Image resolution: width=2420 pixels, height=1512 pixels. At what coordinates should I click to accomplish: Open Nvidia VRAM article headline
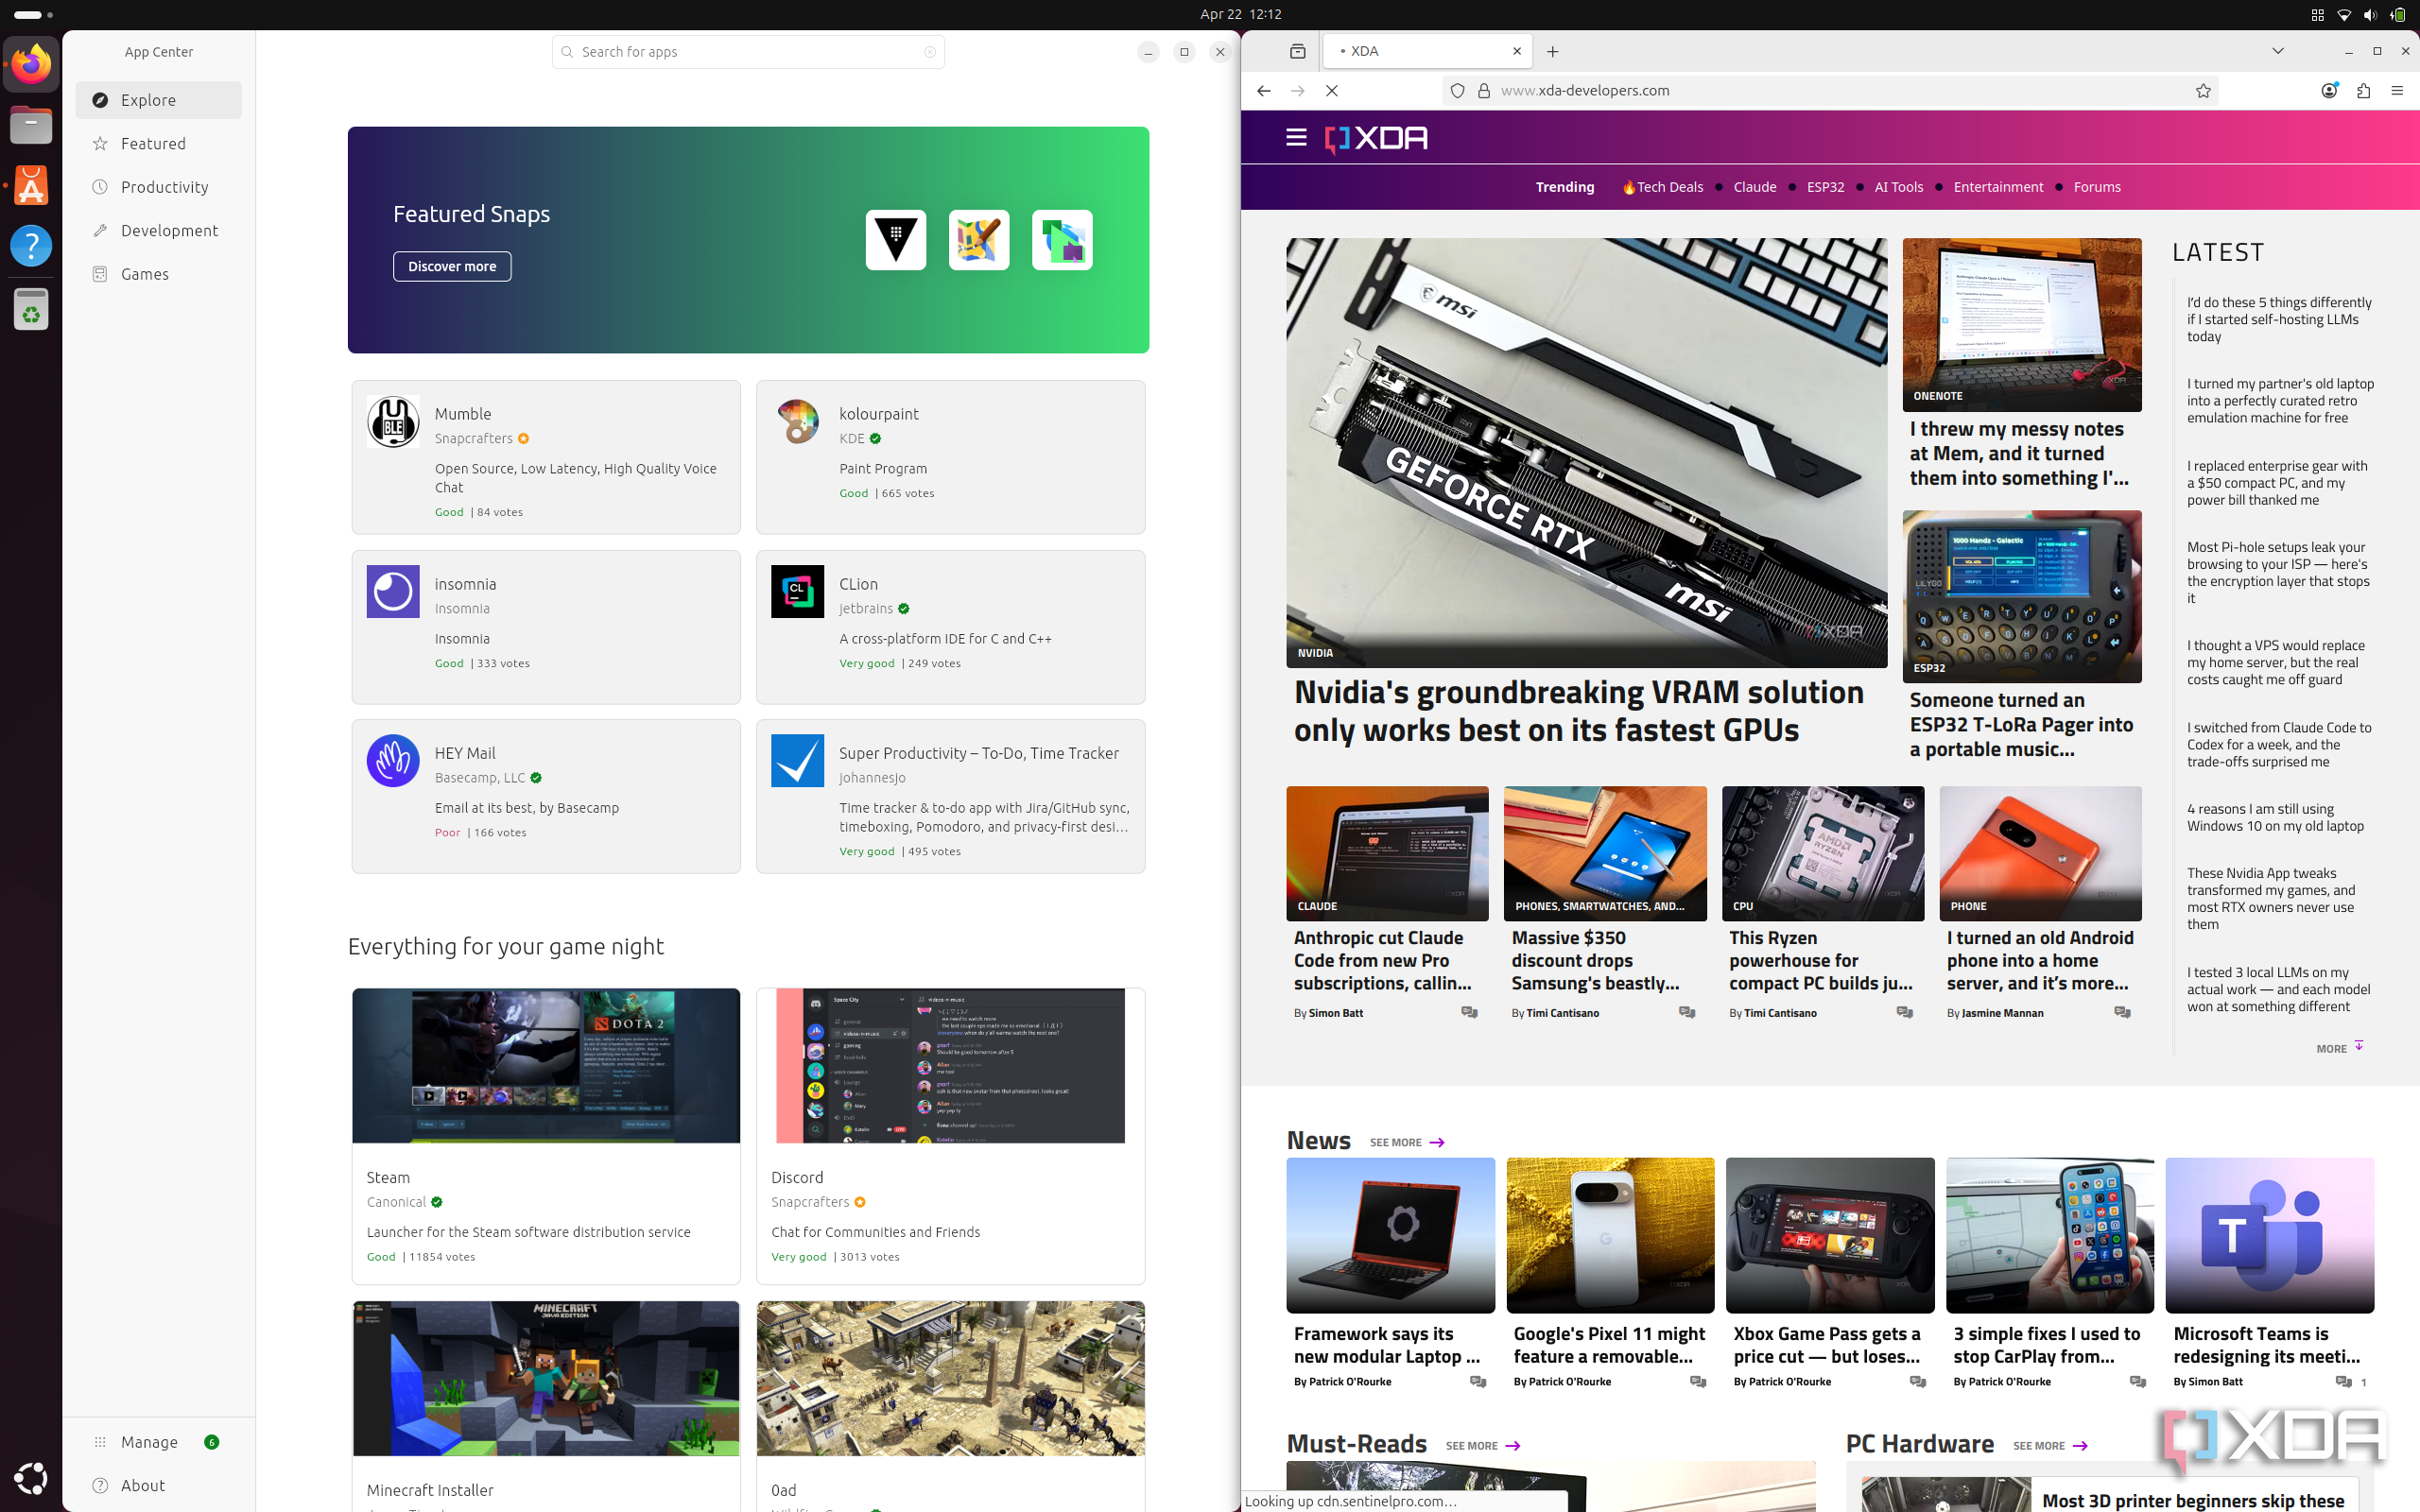1579,711
